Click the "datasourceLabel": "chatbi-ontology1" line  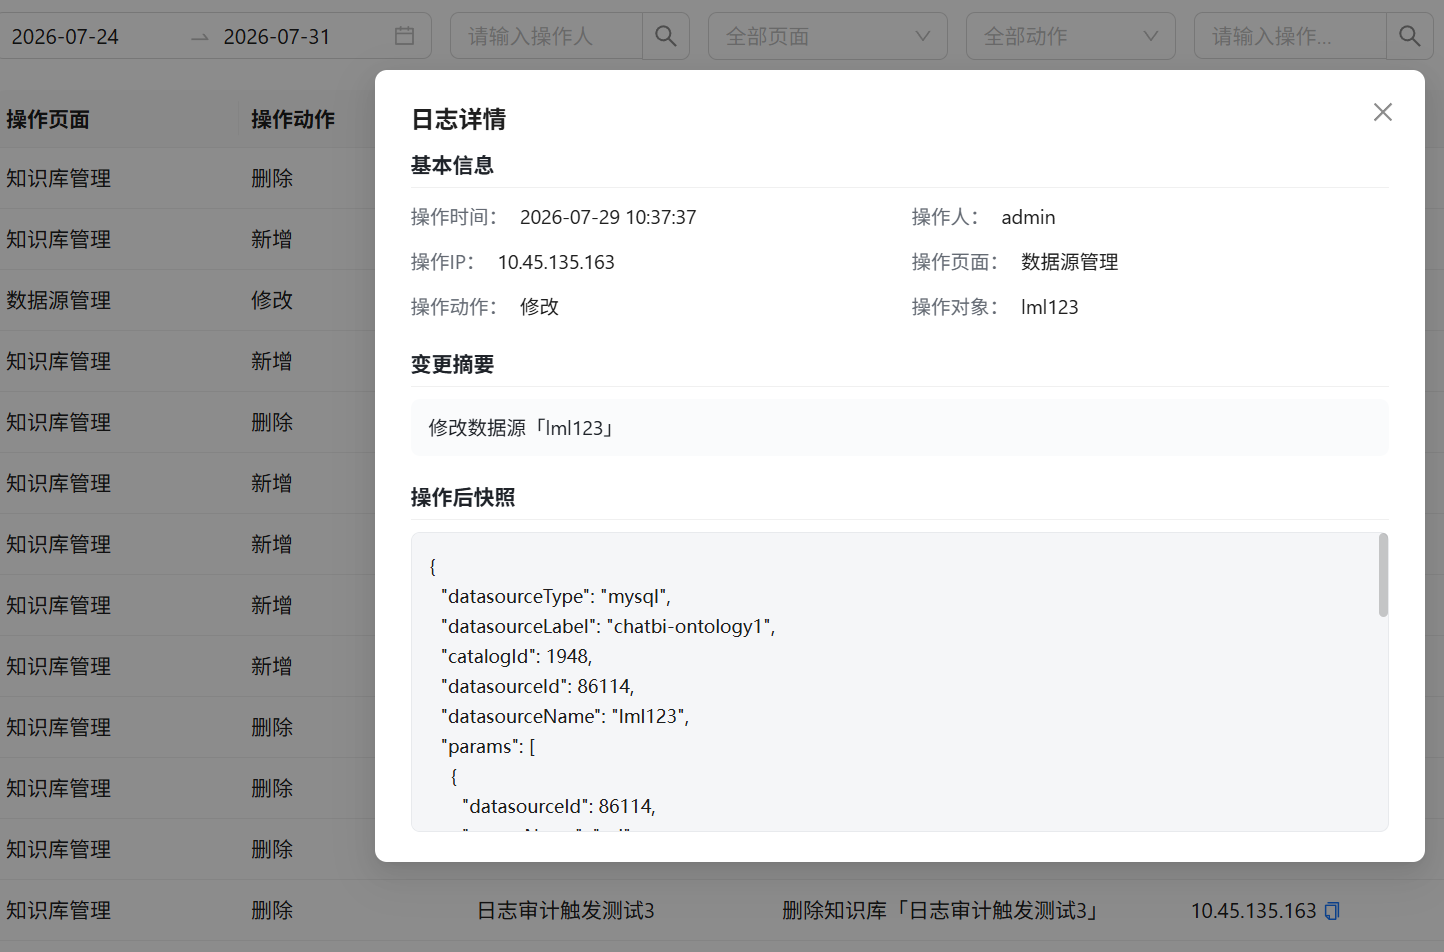[x=608, y=627]
